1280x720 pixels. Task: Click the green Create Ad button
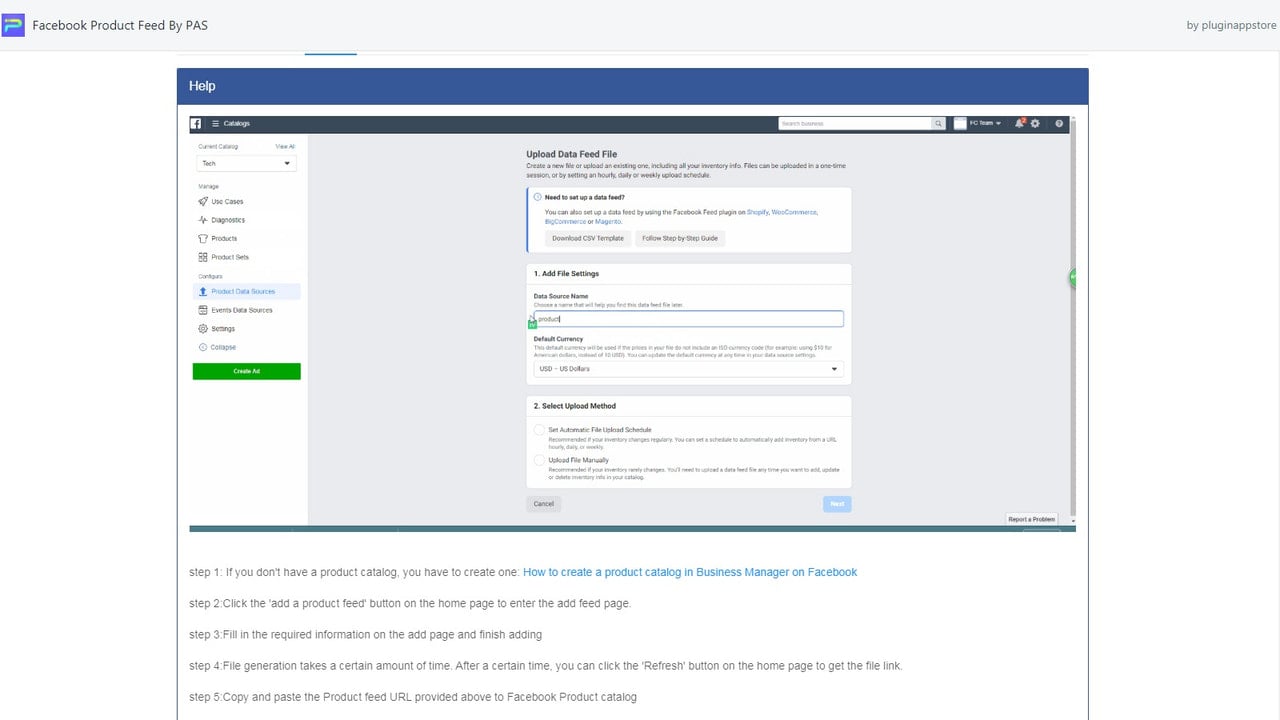pyautogui.click(x=246, y=371)
